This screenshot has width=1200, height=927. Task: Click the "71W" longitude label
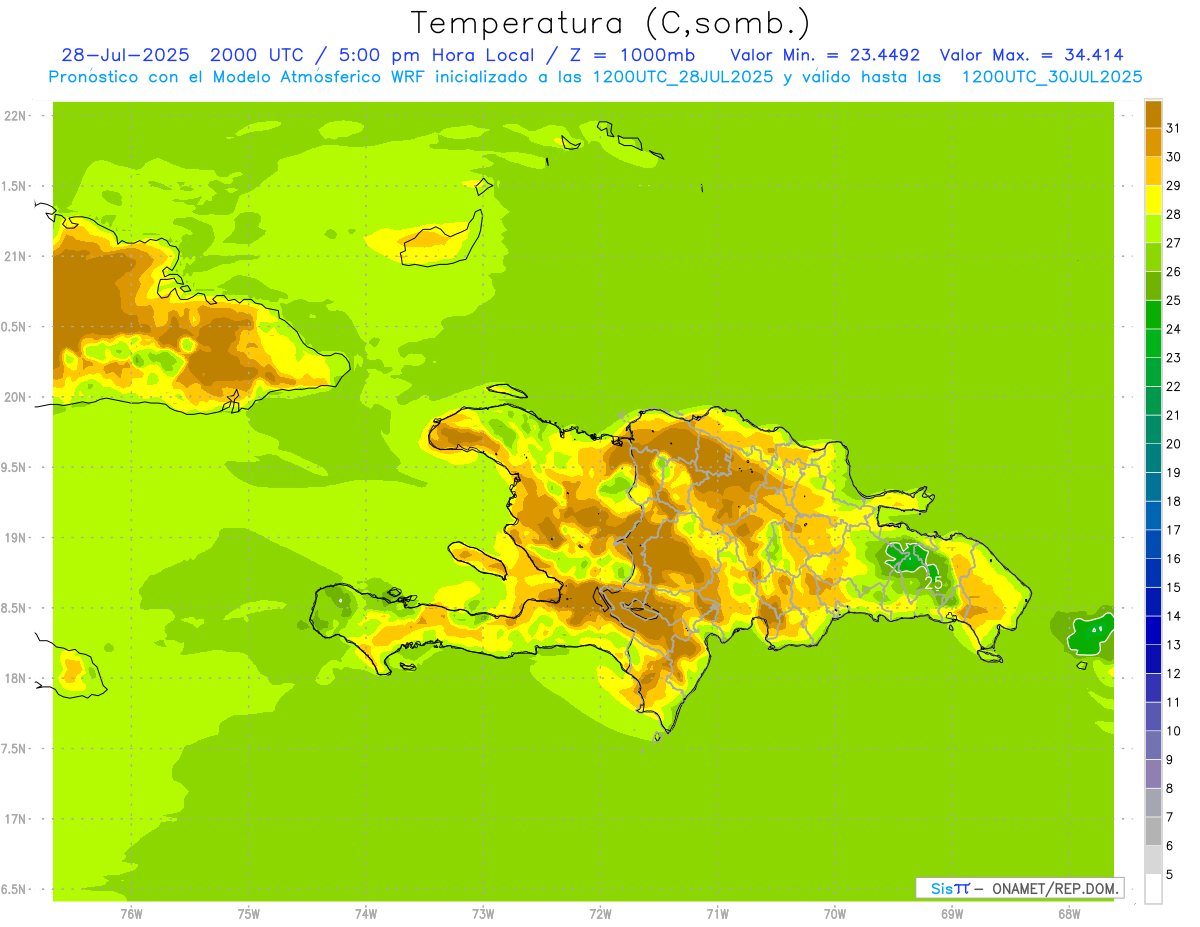(x=717, y=914)
